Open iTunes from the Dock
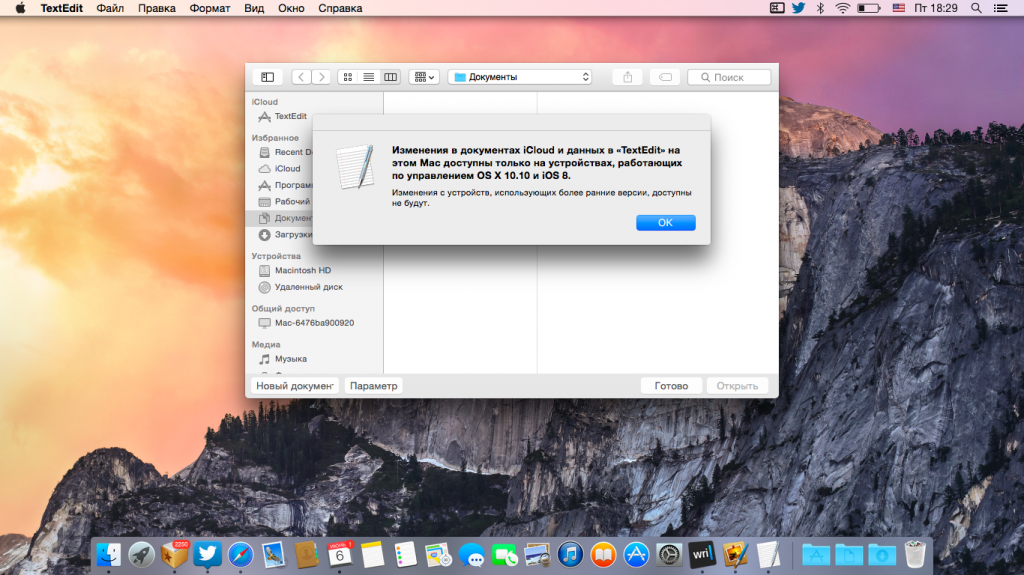This screenshot has height=575, width=1024. (x=570, y=555)
